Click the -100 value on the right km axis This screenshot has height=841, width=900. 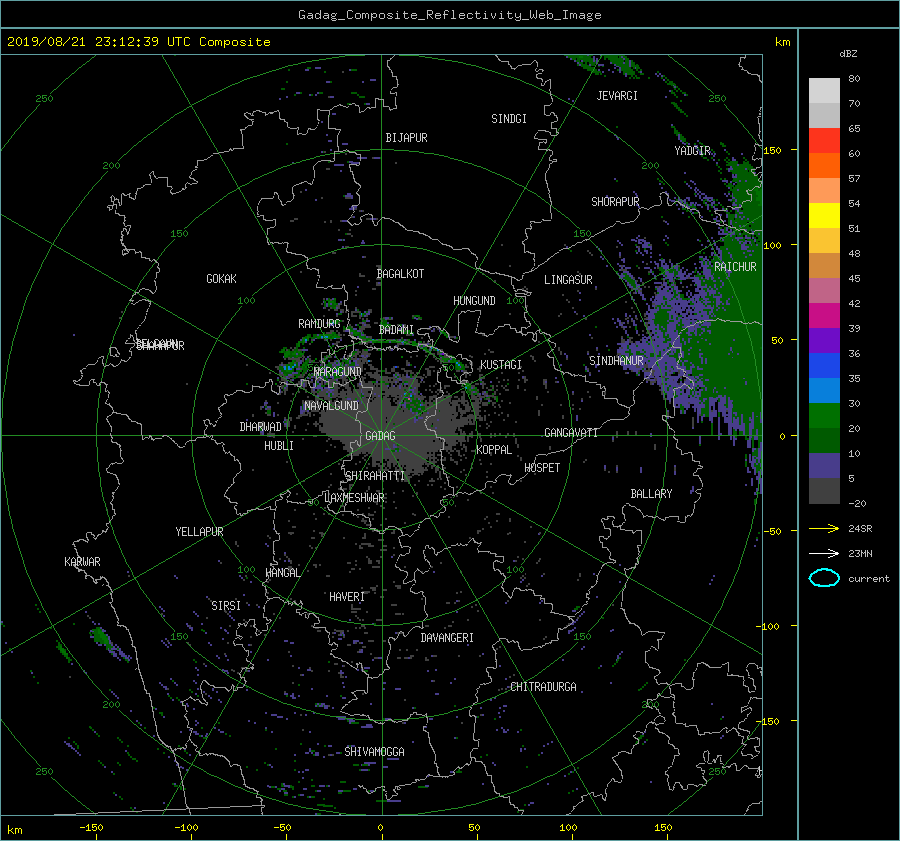767,626
